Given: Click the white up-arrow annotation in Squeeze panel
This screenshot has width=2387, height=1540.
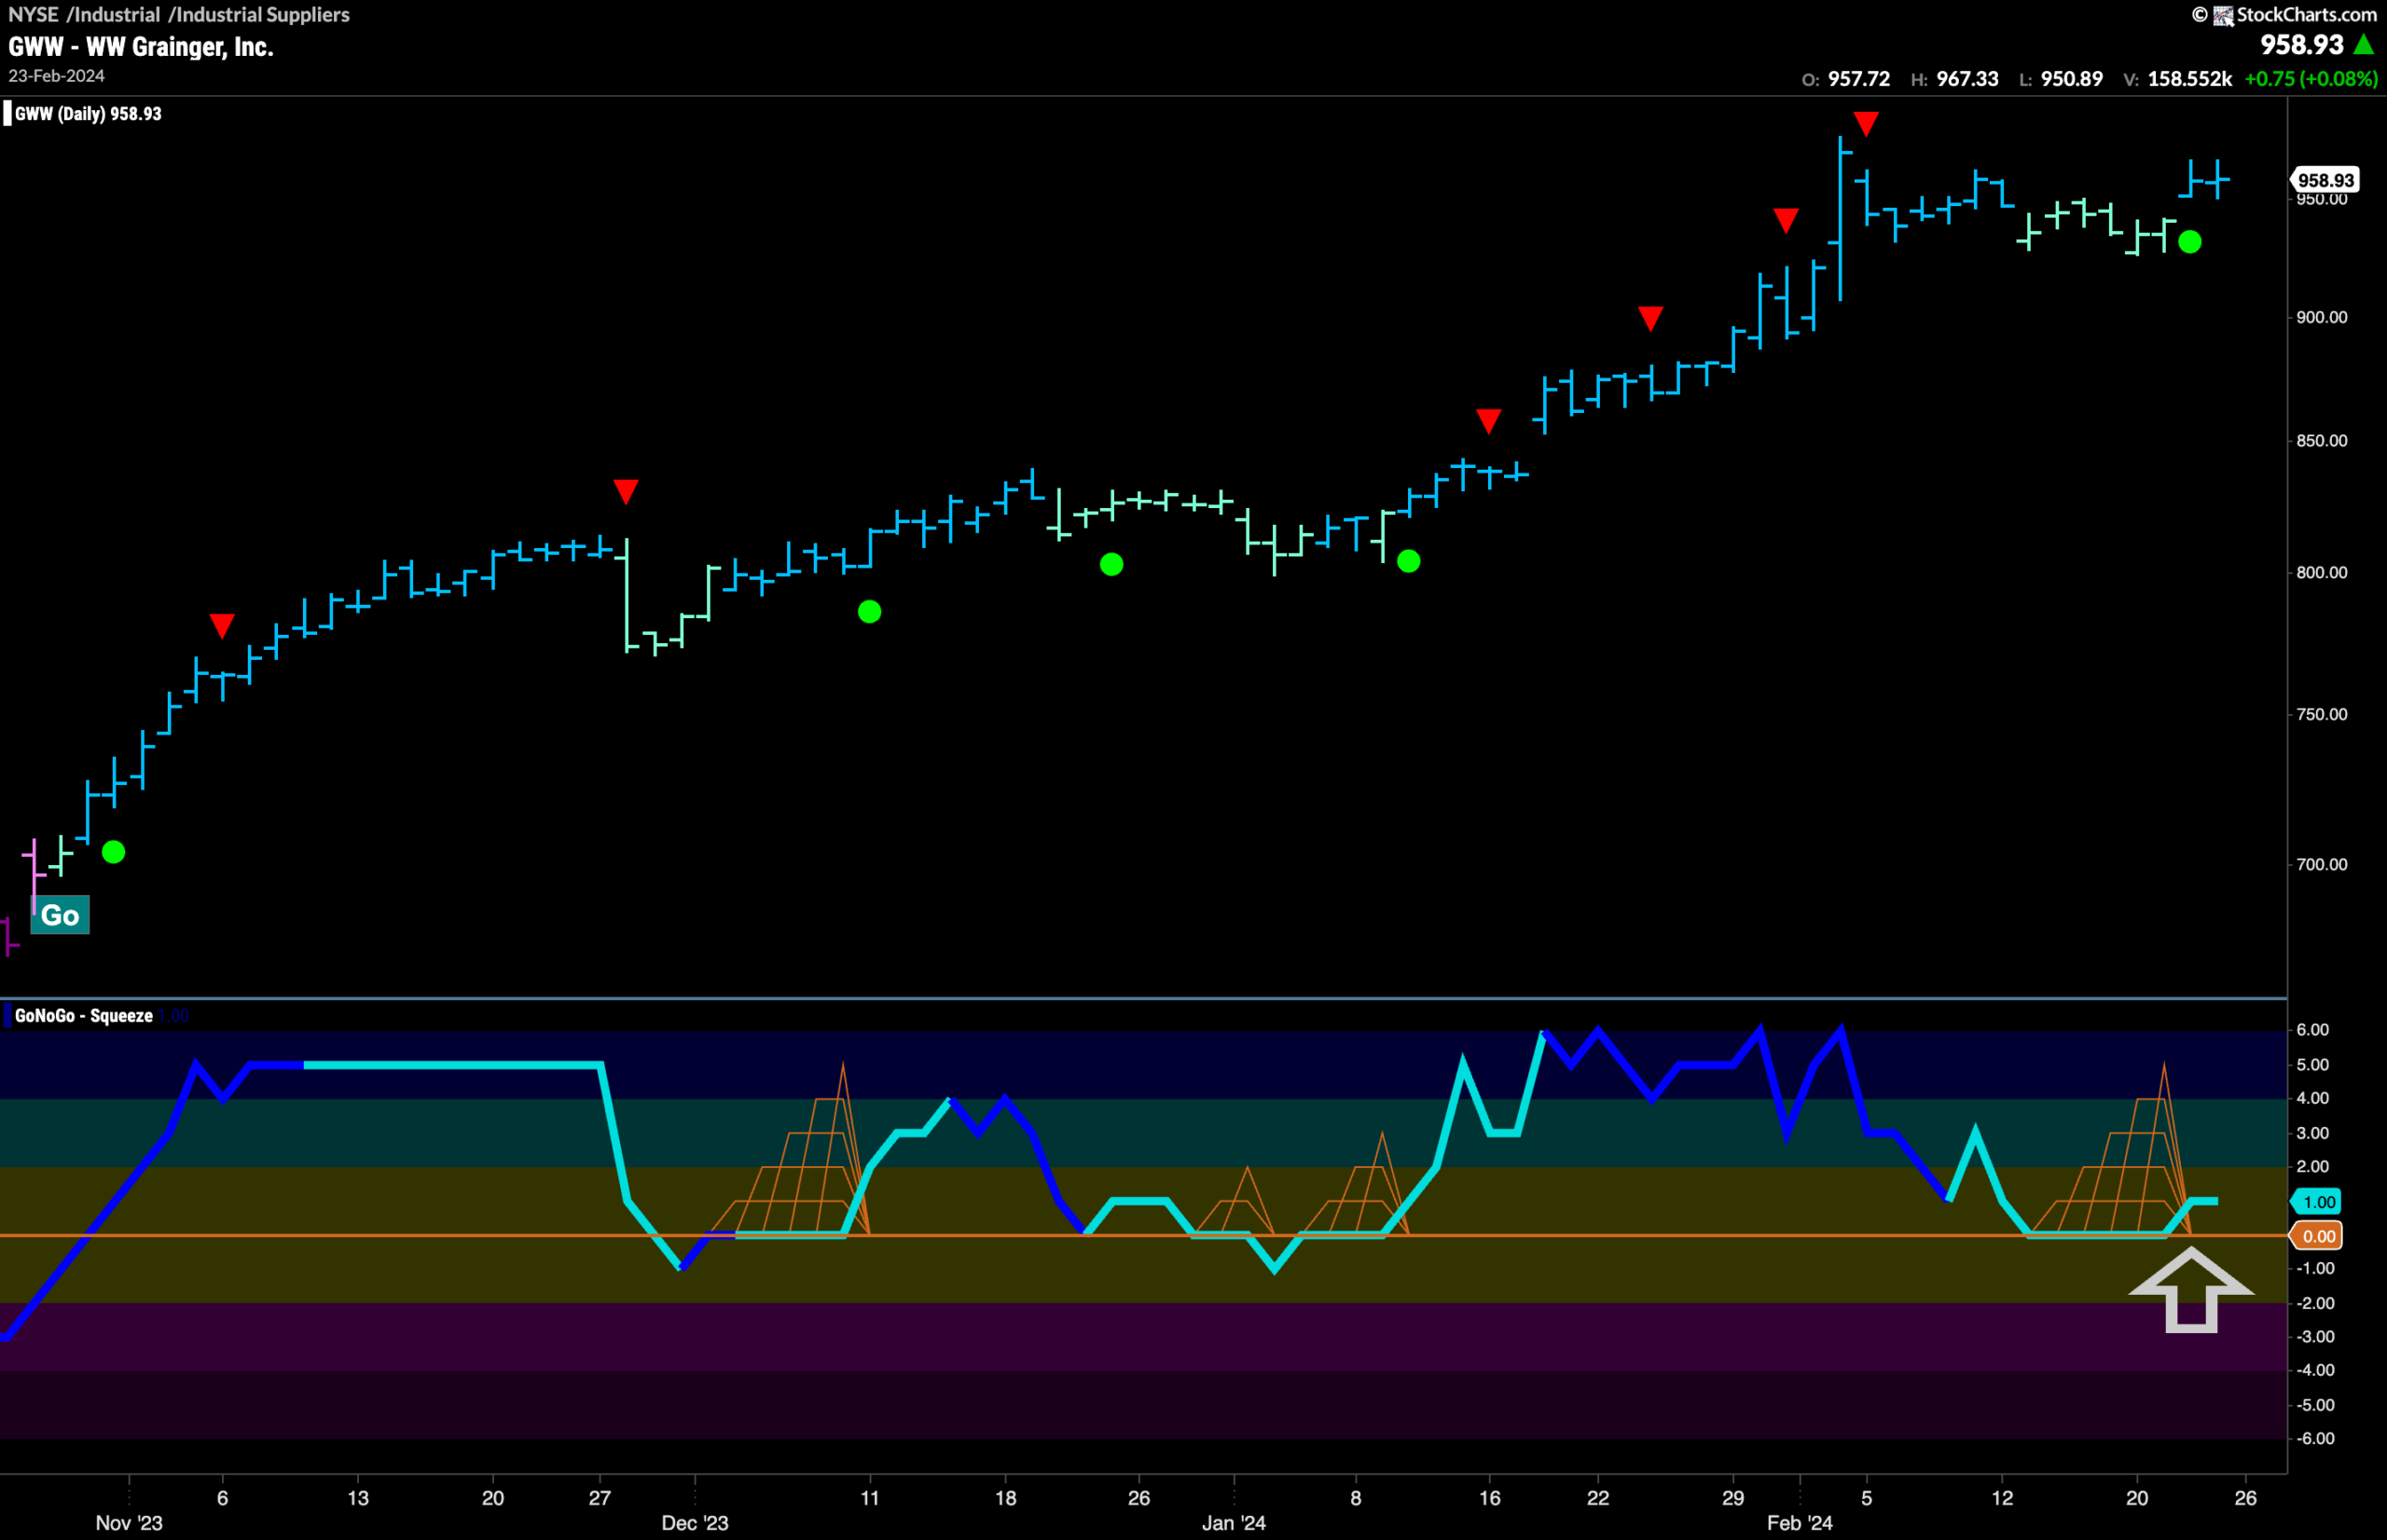Looking at the screenshot, I should pos(2191,1290).
